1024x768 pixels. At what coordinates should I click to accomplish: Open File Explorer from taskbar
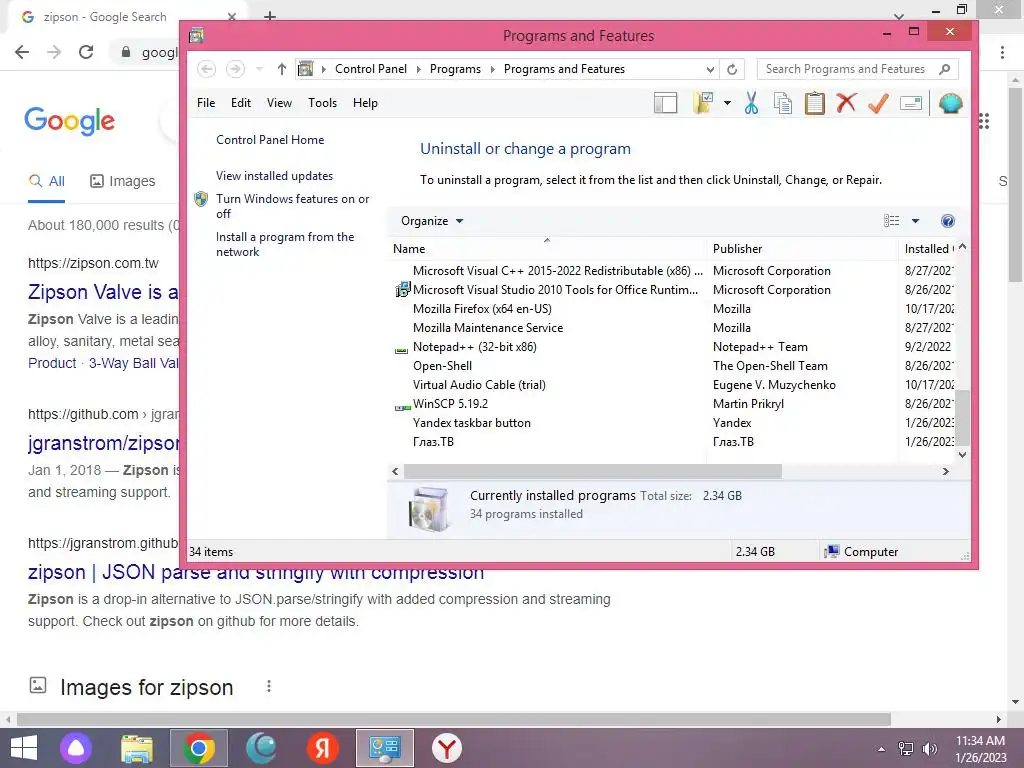click(x=137, y=748)
